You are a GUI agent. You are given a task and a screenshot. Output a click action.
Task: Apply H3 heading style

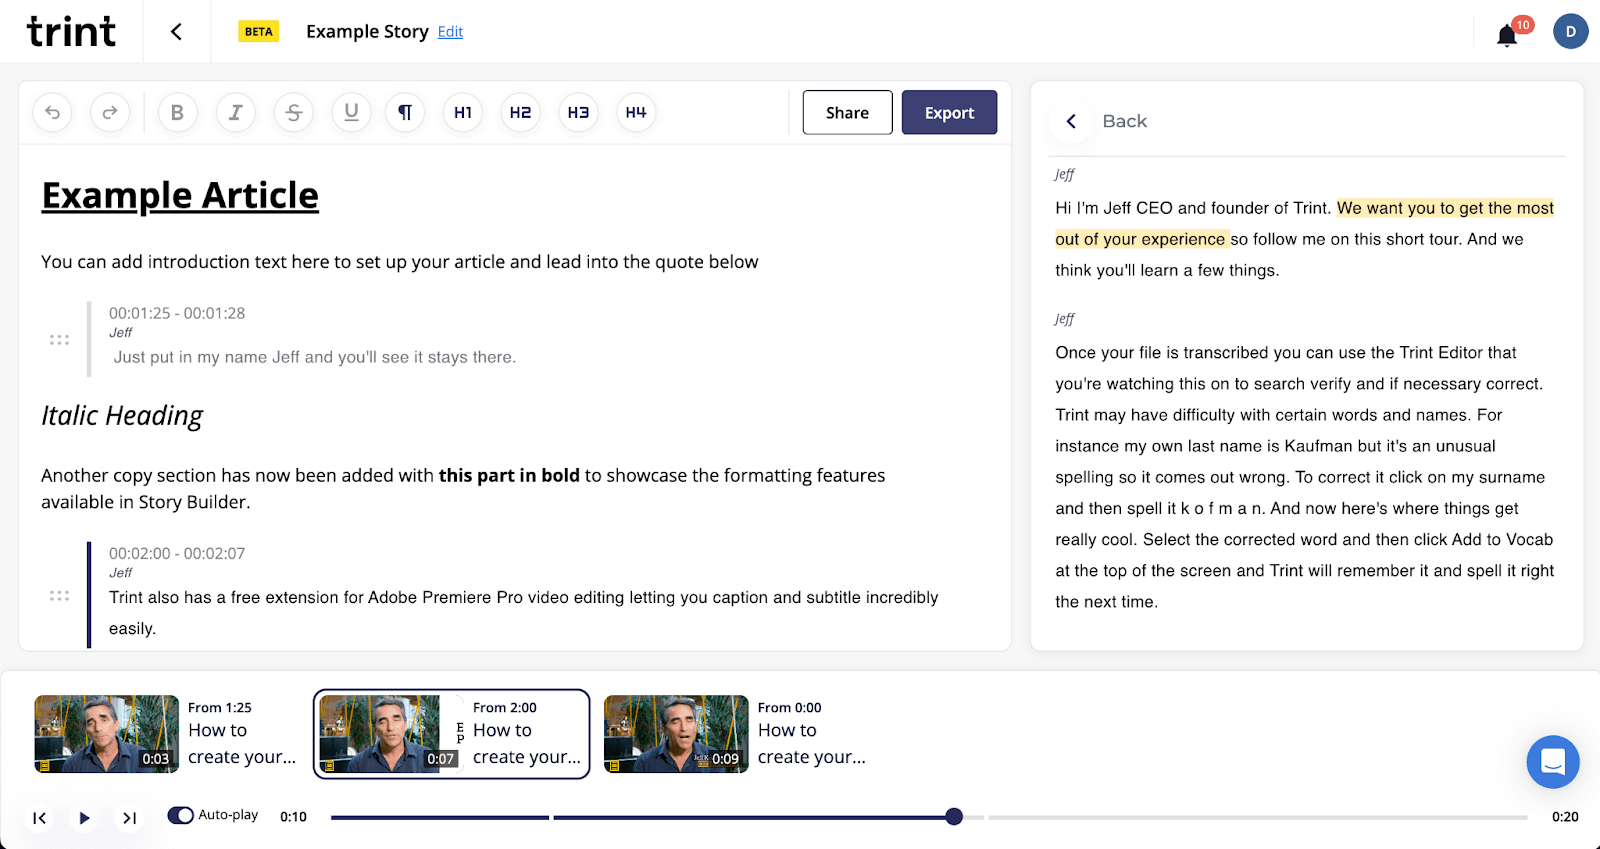point(578,113)
